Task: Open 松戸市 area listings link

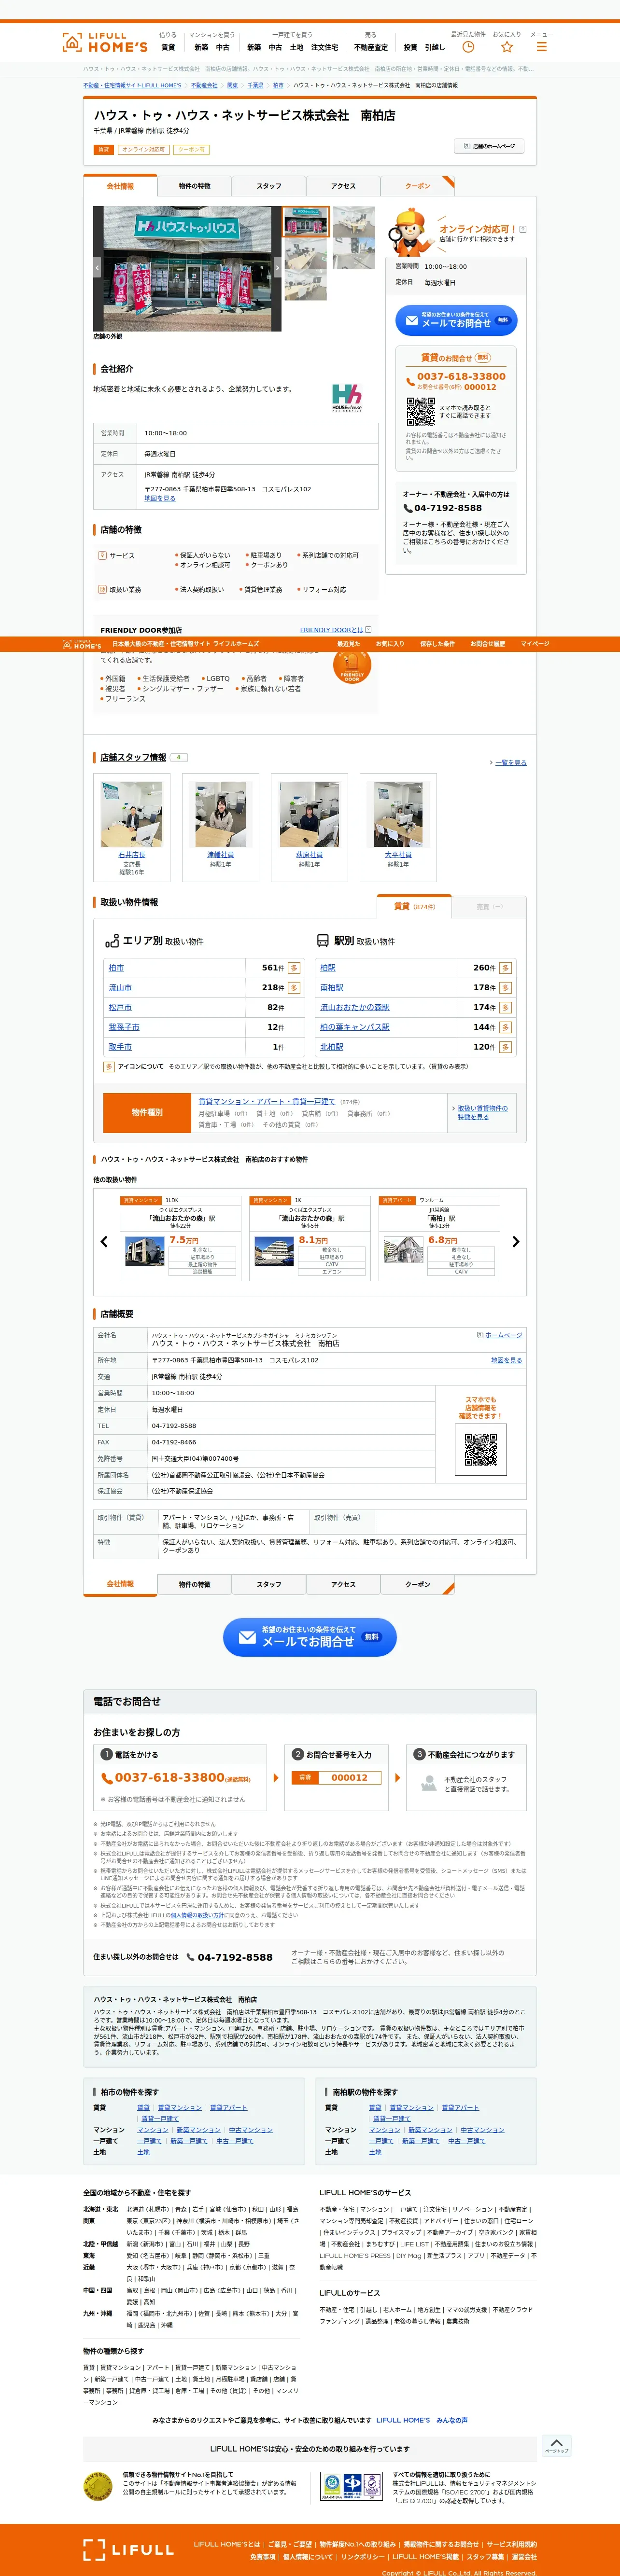Action: click(120, 1007)
